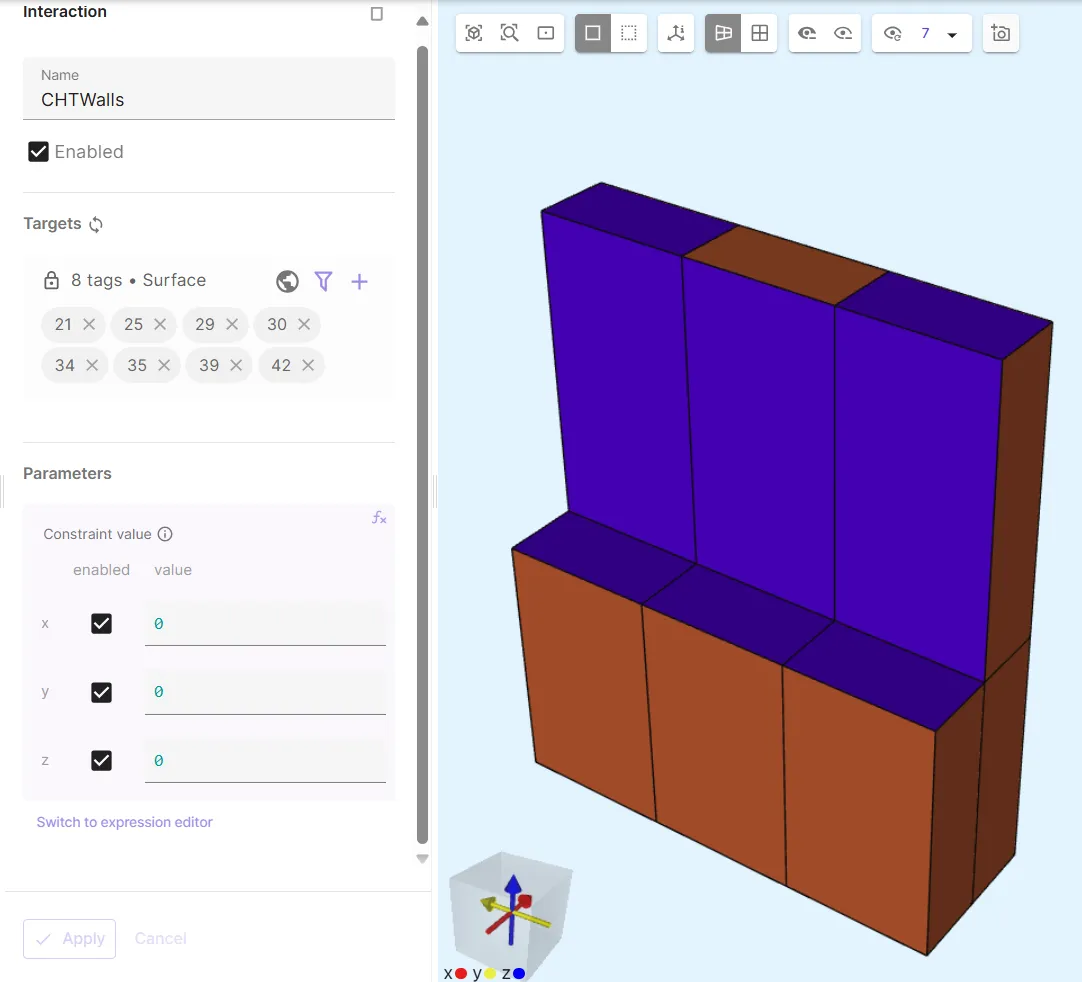Open the fx expression icon in Parameters
Viewport: 1082px width, 982px height.
379,518
